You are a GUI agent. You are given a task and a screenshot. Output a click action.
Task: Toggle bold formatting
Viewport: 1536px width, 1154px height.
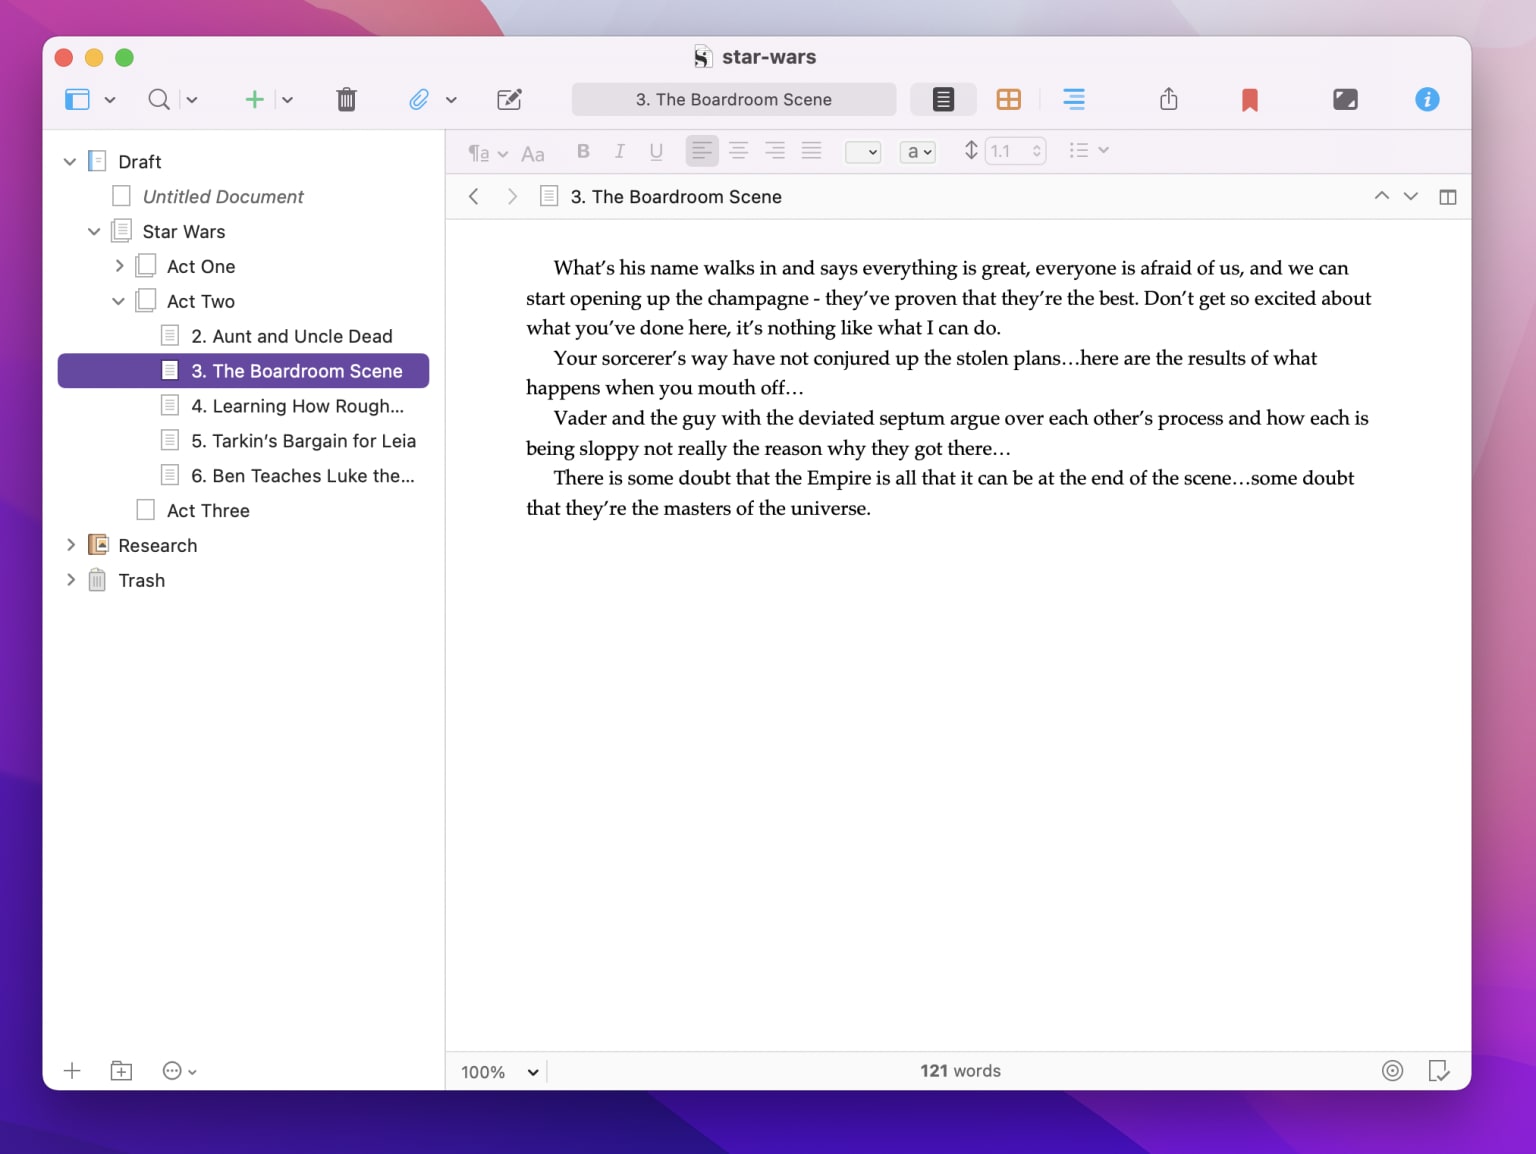tap(583, 151)
